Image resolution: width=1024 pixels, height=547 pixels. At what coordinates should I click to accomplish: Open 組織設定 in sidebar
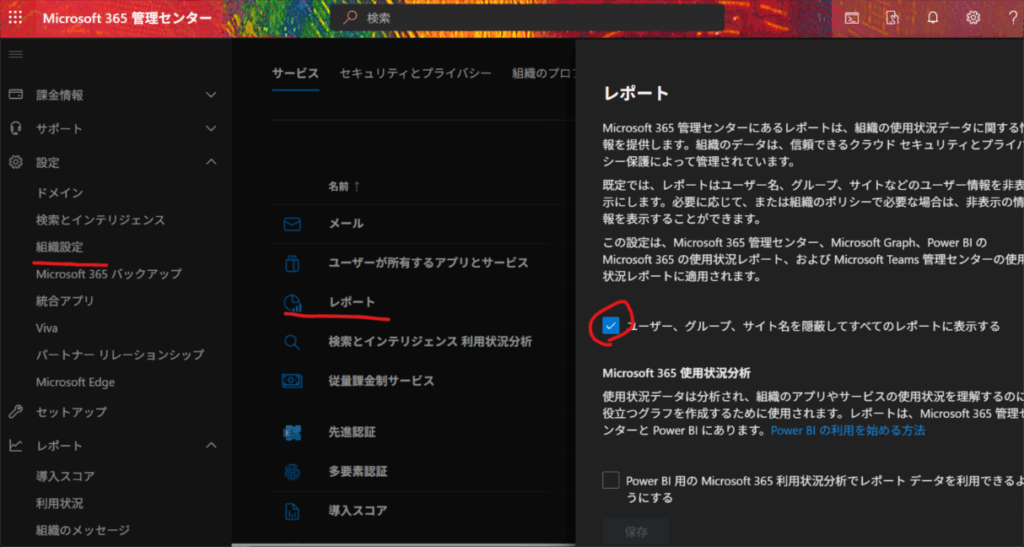click(59, 247)
